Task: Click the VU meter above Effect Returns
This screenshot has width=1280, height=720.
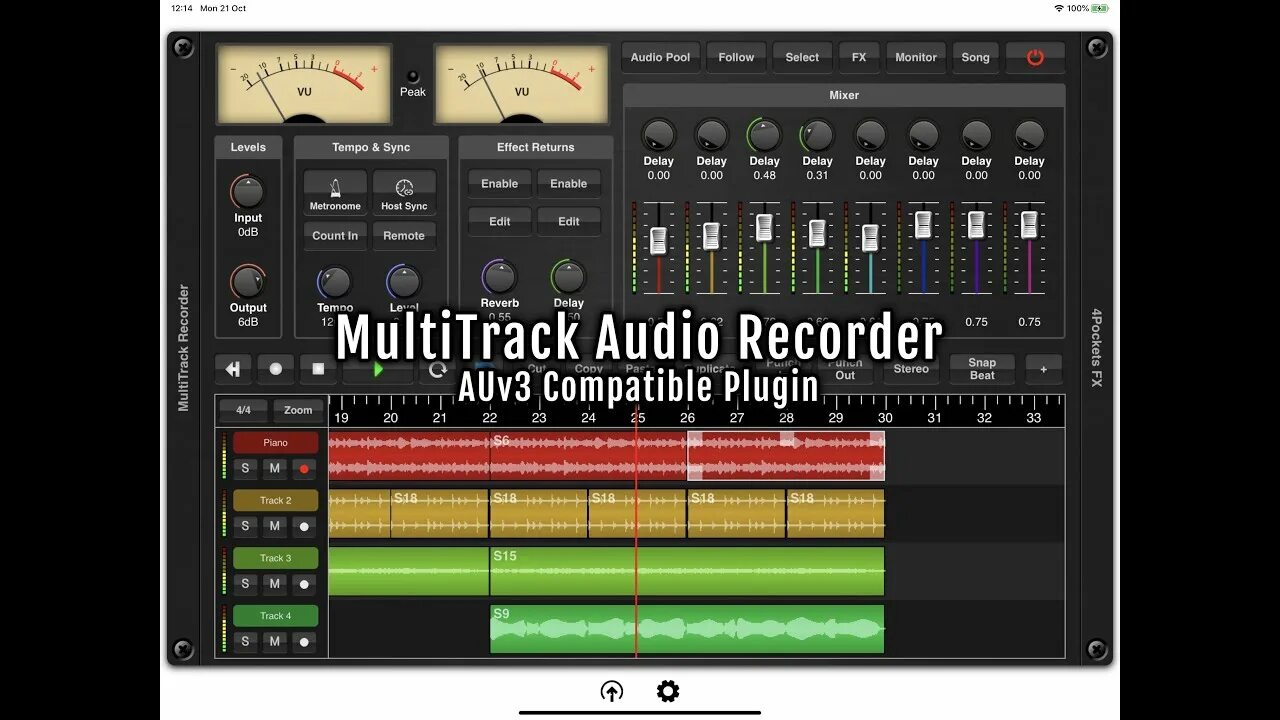Action: coord(521,84)
